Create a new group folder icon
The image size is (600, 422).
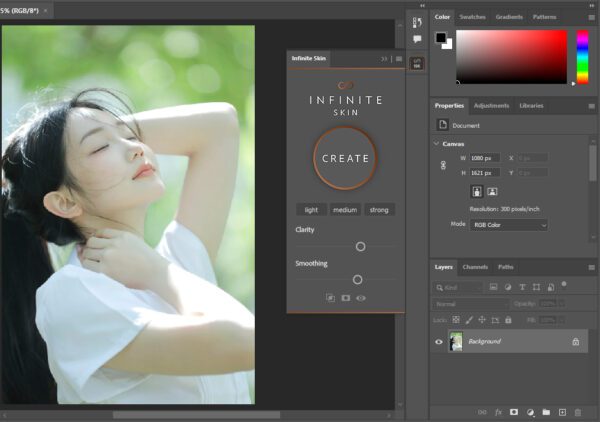546,412
